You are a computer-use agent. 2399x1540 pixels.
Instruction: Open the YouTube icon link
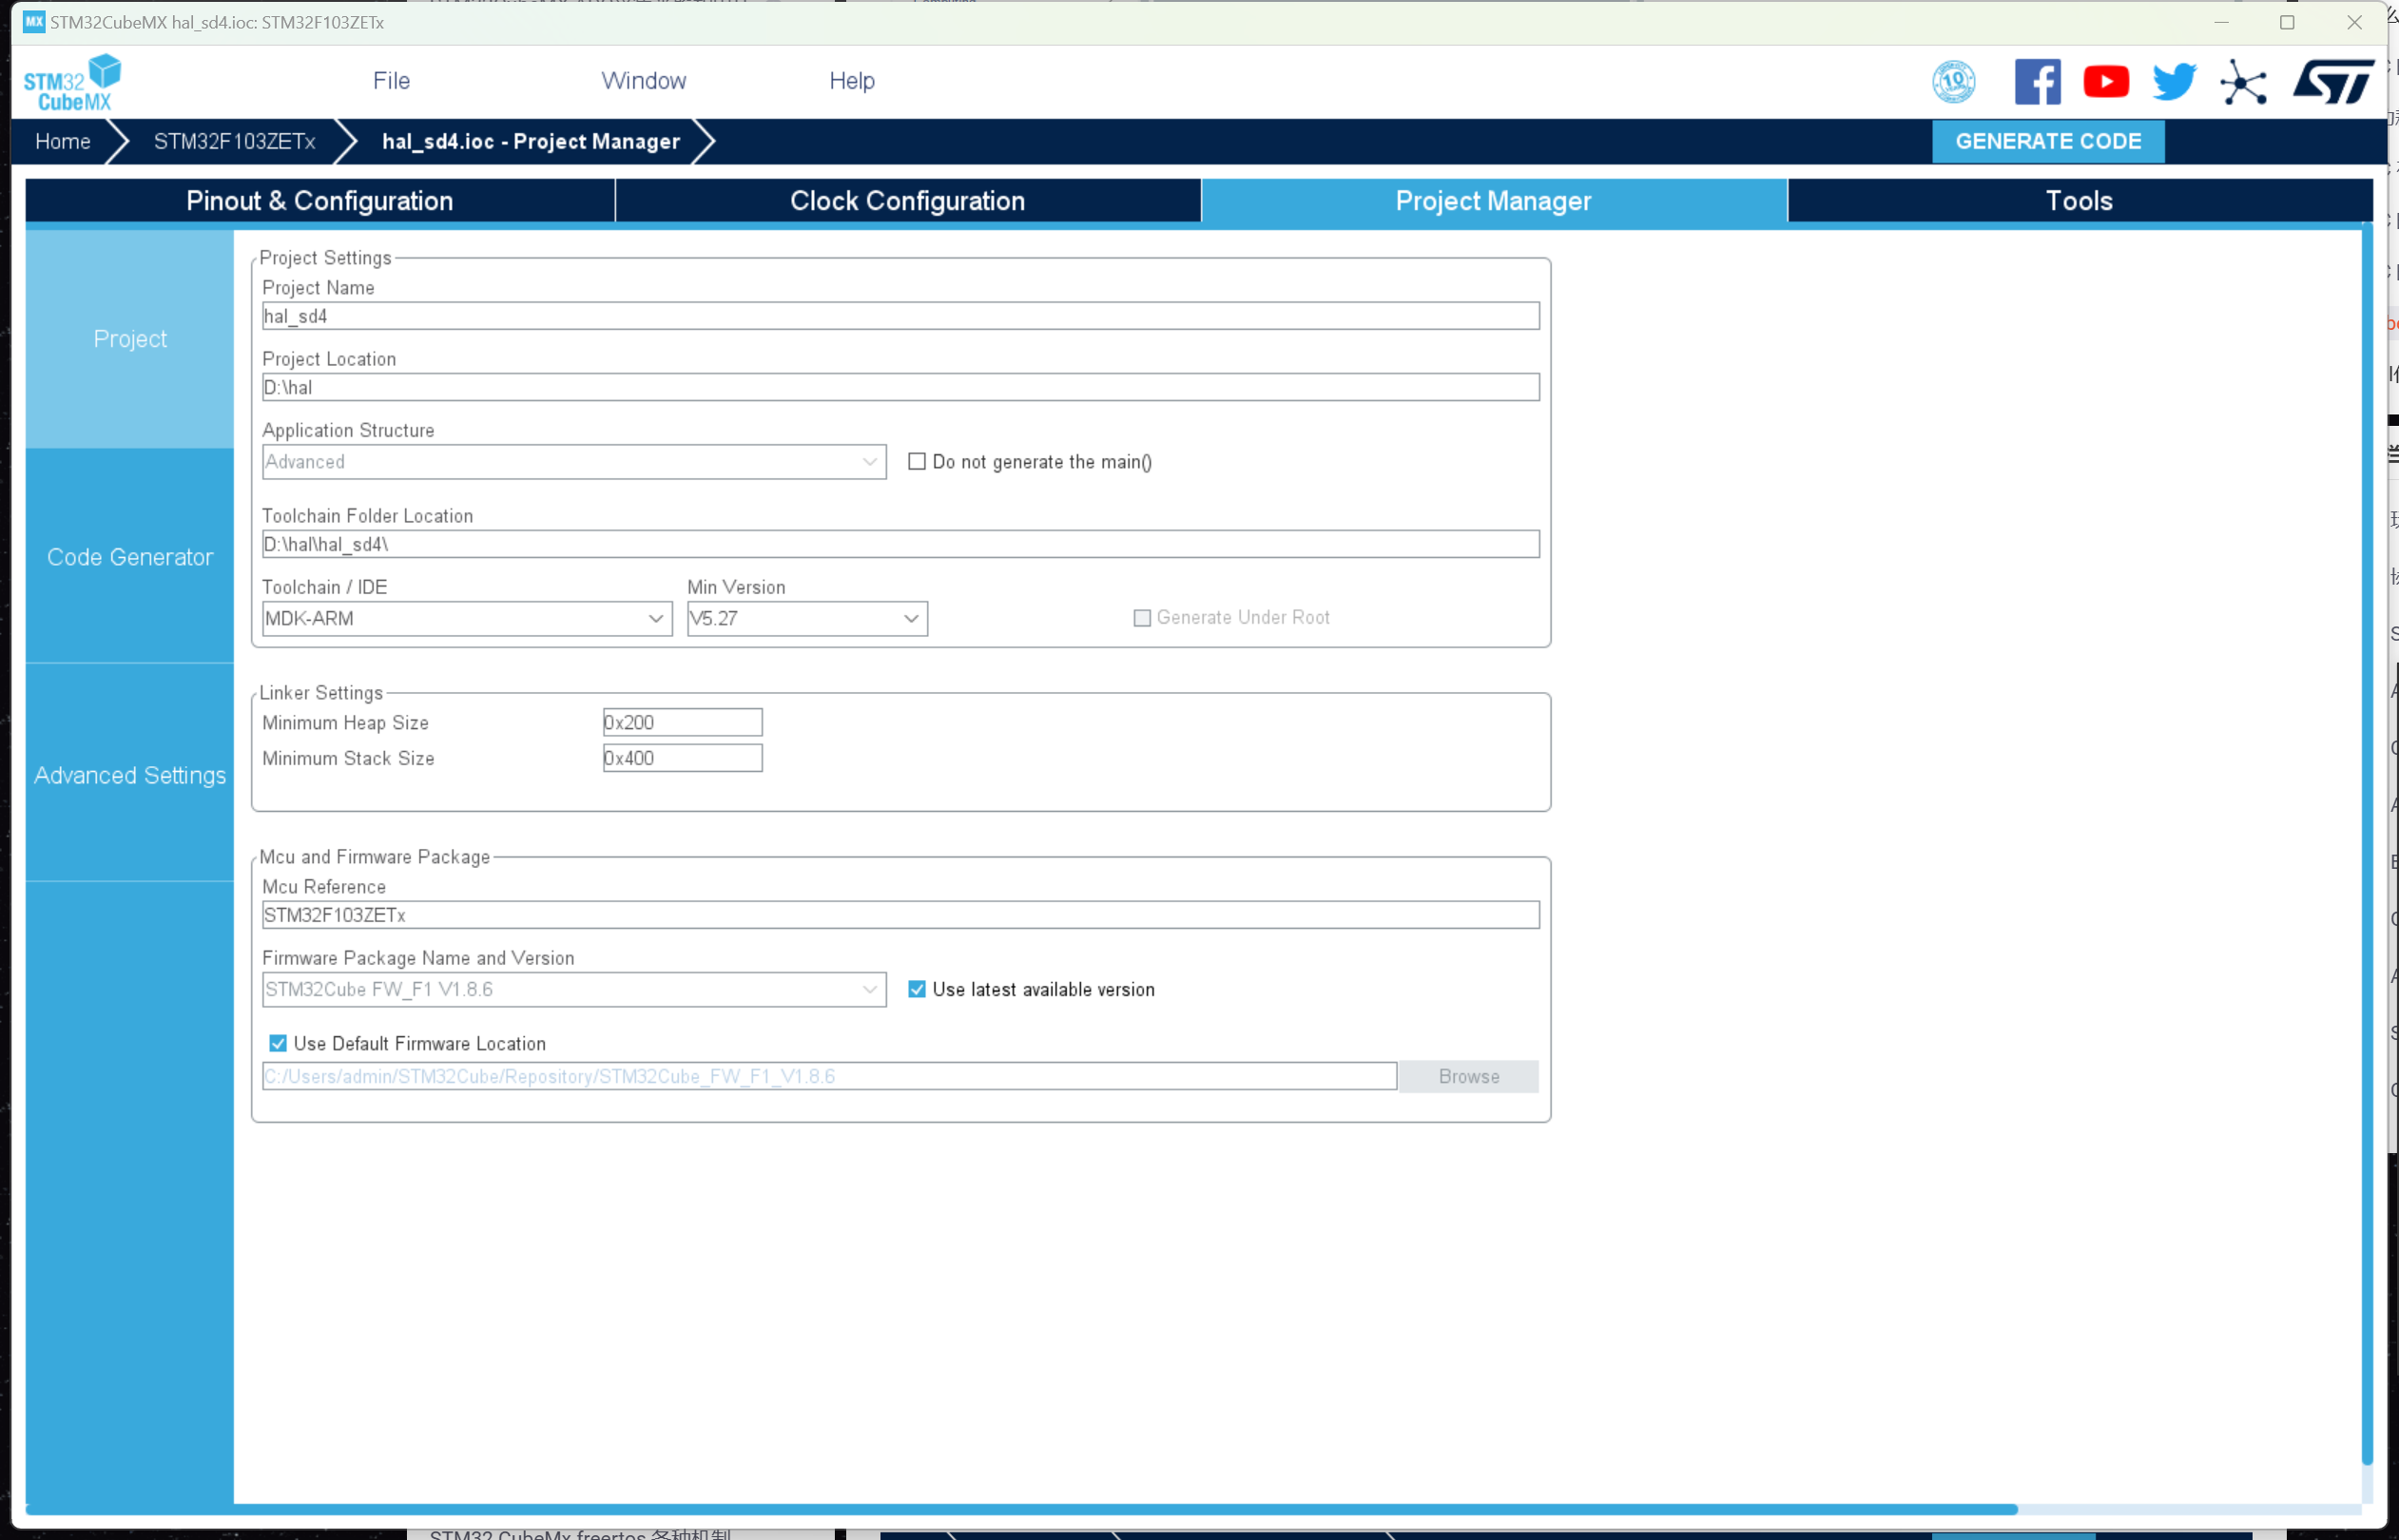tap(2106, 82)
